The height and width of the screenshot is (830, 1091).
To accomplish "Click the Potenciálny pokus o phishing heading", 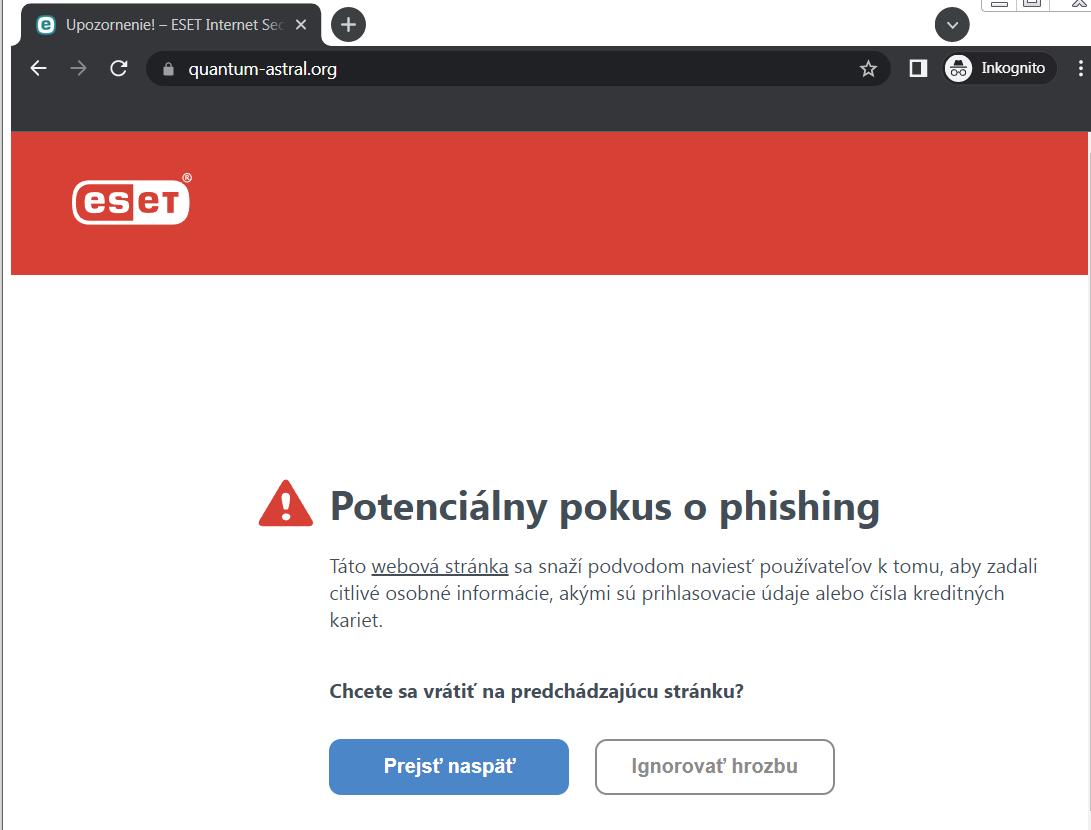I will click(x=604, y=507).
